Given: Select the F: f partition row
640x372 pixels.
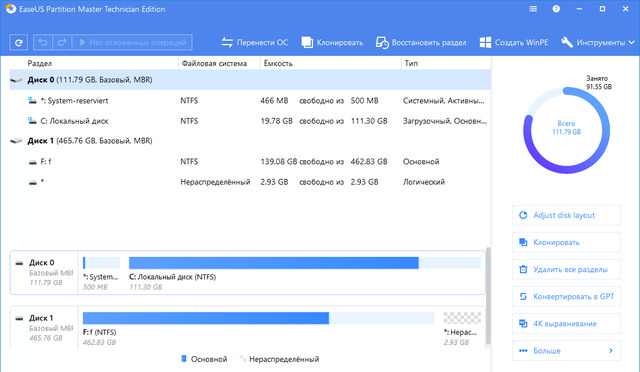Looking at the screenshot, I should pyautogui.click(x=250, y=162).
